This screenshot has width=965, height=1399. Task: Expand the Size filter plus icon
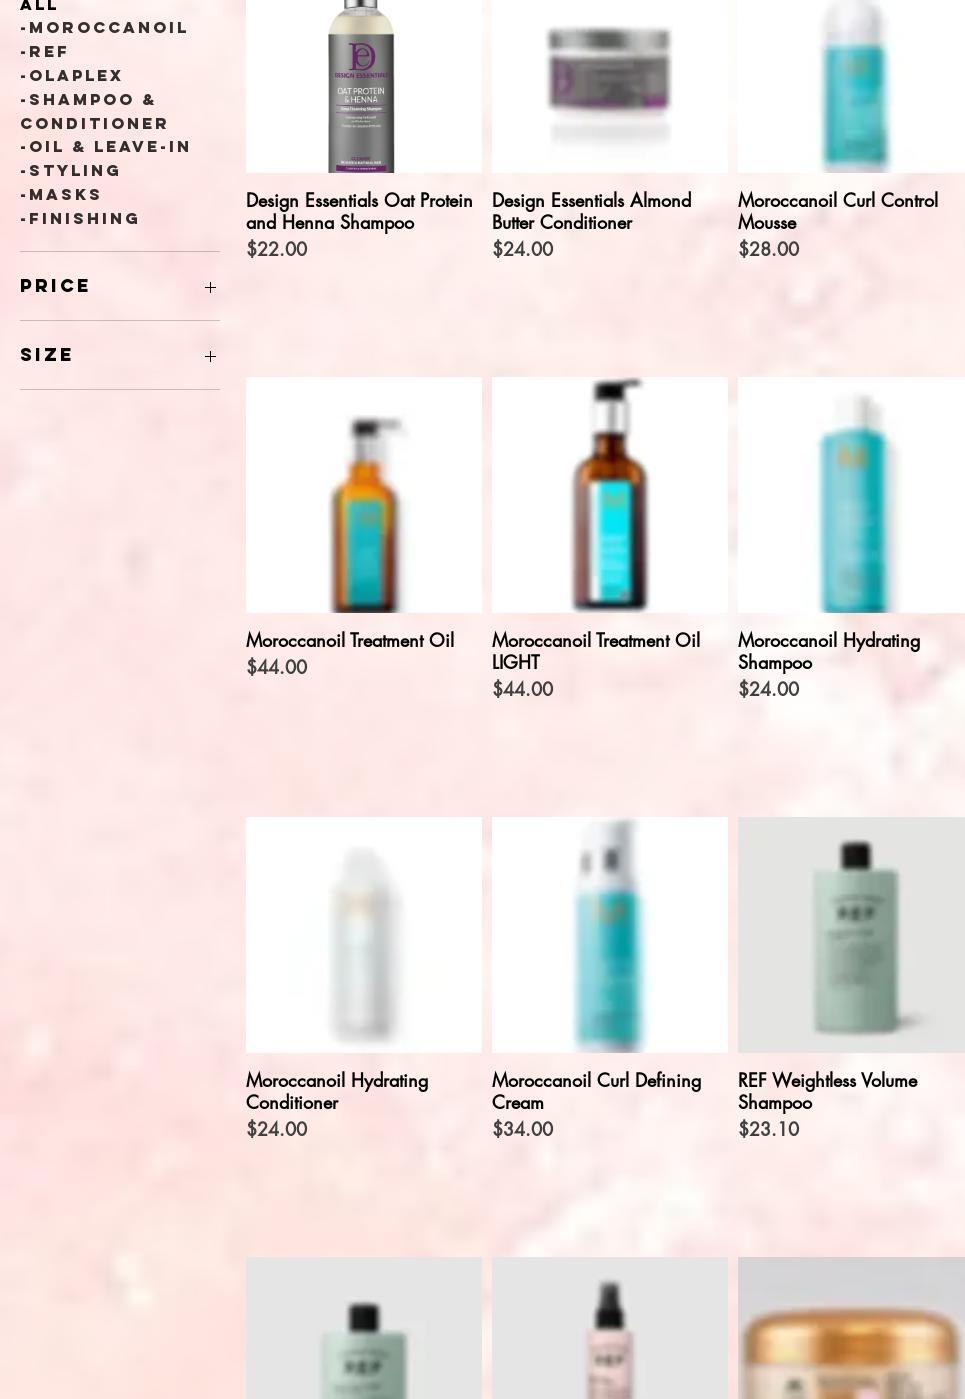pyautogui.click(x=210, y=356)
